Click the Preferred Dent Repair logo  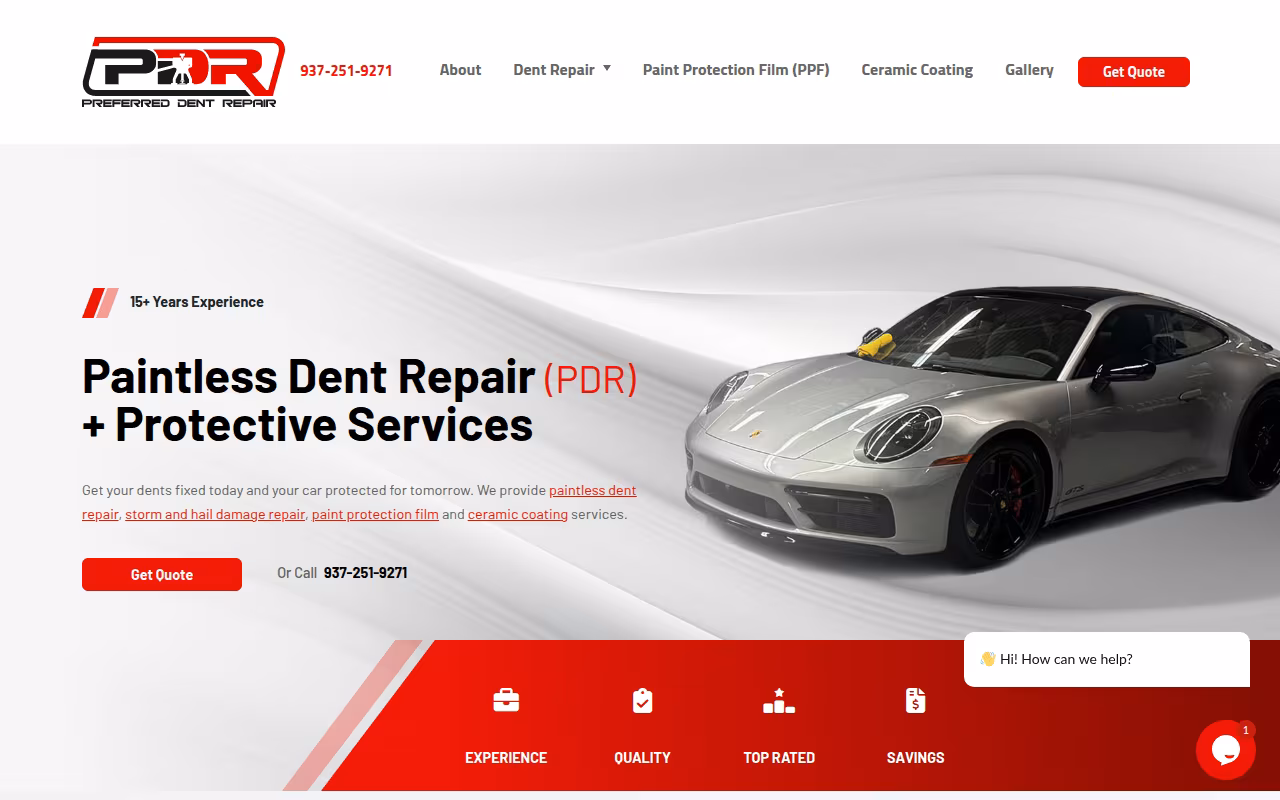click(183, 72)
